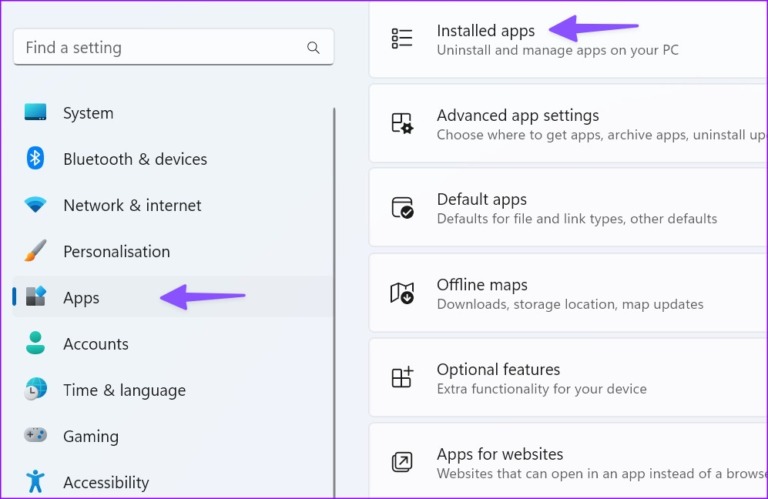Click the Offline maps icon
Screen dimensions: 768x499
[x=402, y=293]
